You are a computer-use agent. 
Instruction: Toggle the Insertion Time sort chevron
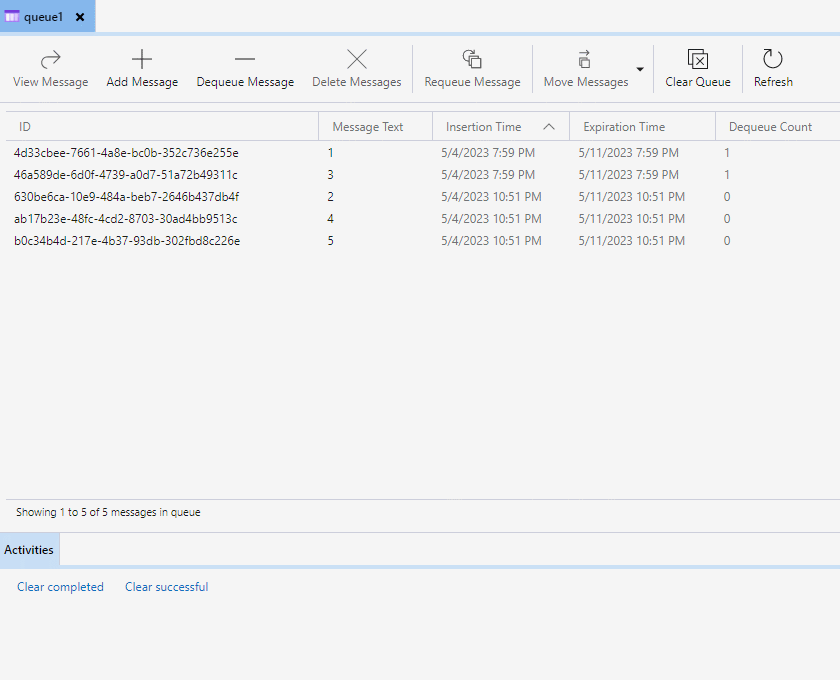pyautogui.click(x=547, y=126)
